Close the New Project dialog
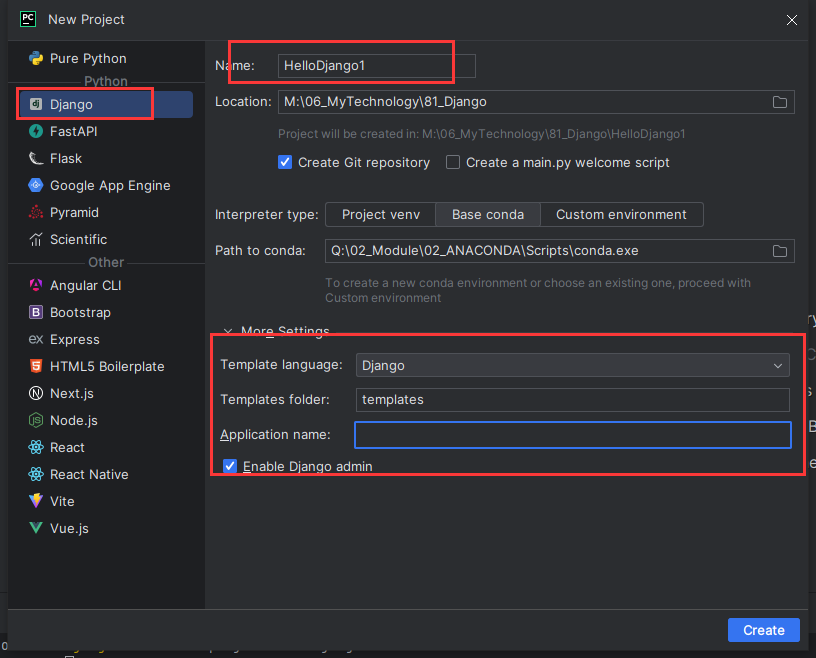This screenshot has height=658, width=816. (x=792, y=20)
